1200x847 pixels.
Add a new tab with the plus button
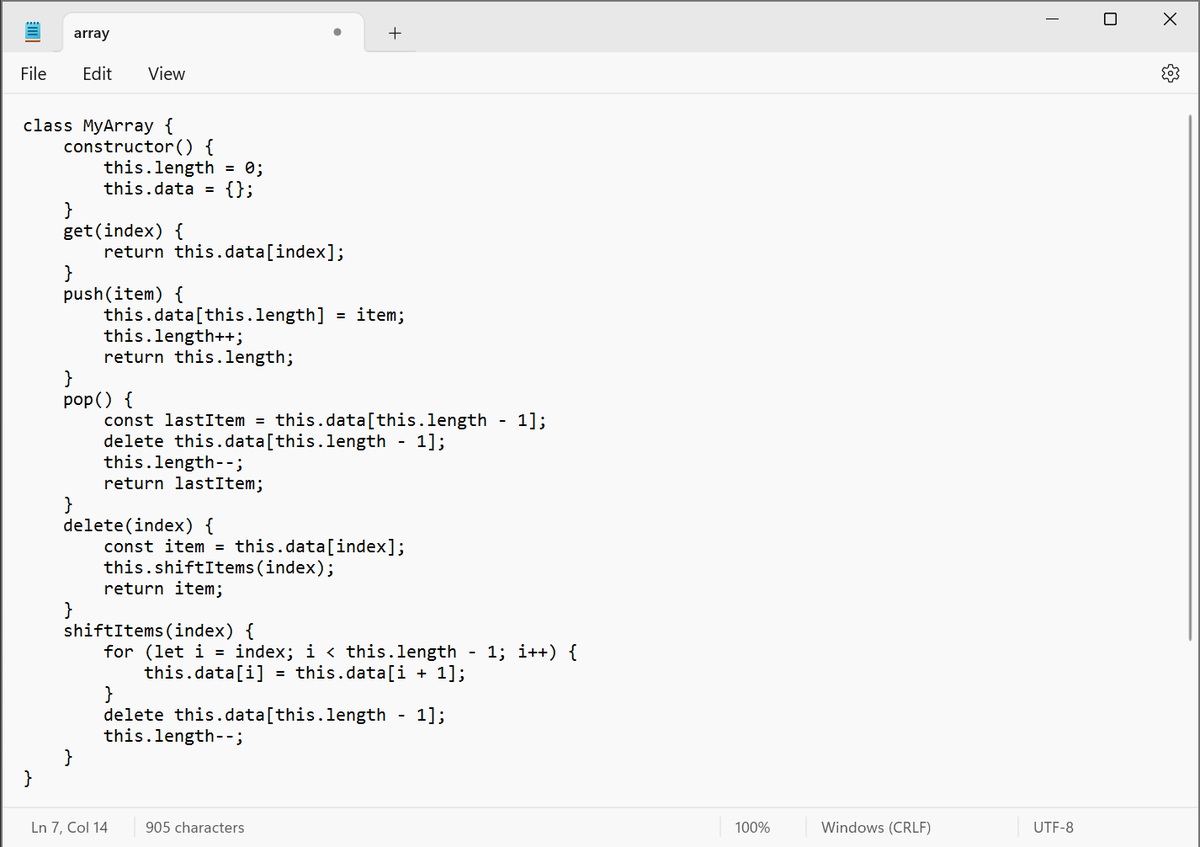point(394,33)
